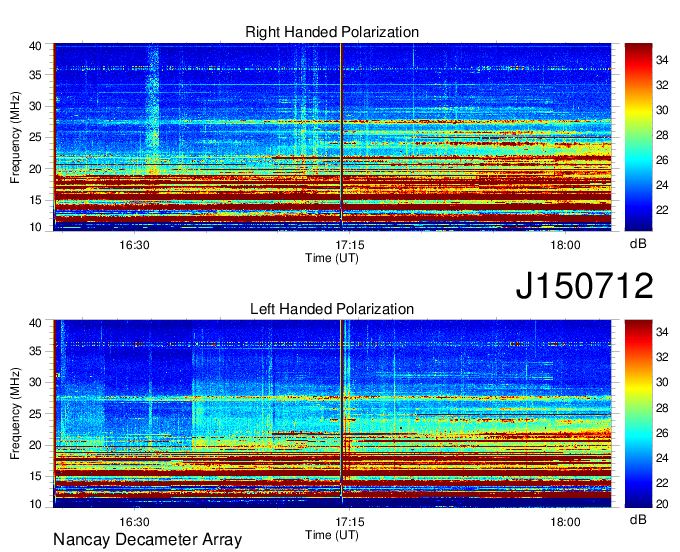Screen dimensions: 680x552
Task: Click the faint vertical burst after 16:30 in the top spectrogram
Action: tap(153, 108)
